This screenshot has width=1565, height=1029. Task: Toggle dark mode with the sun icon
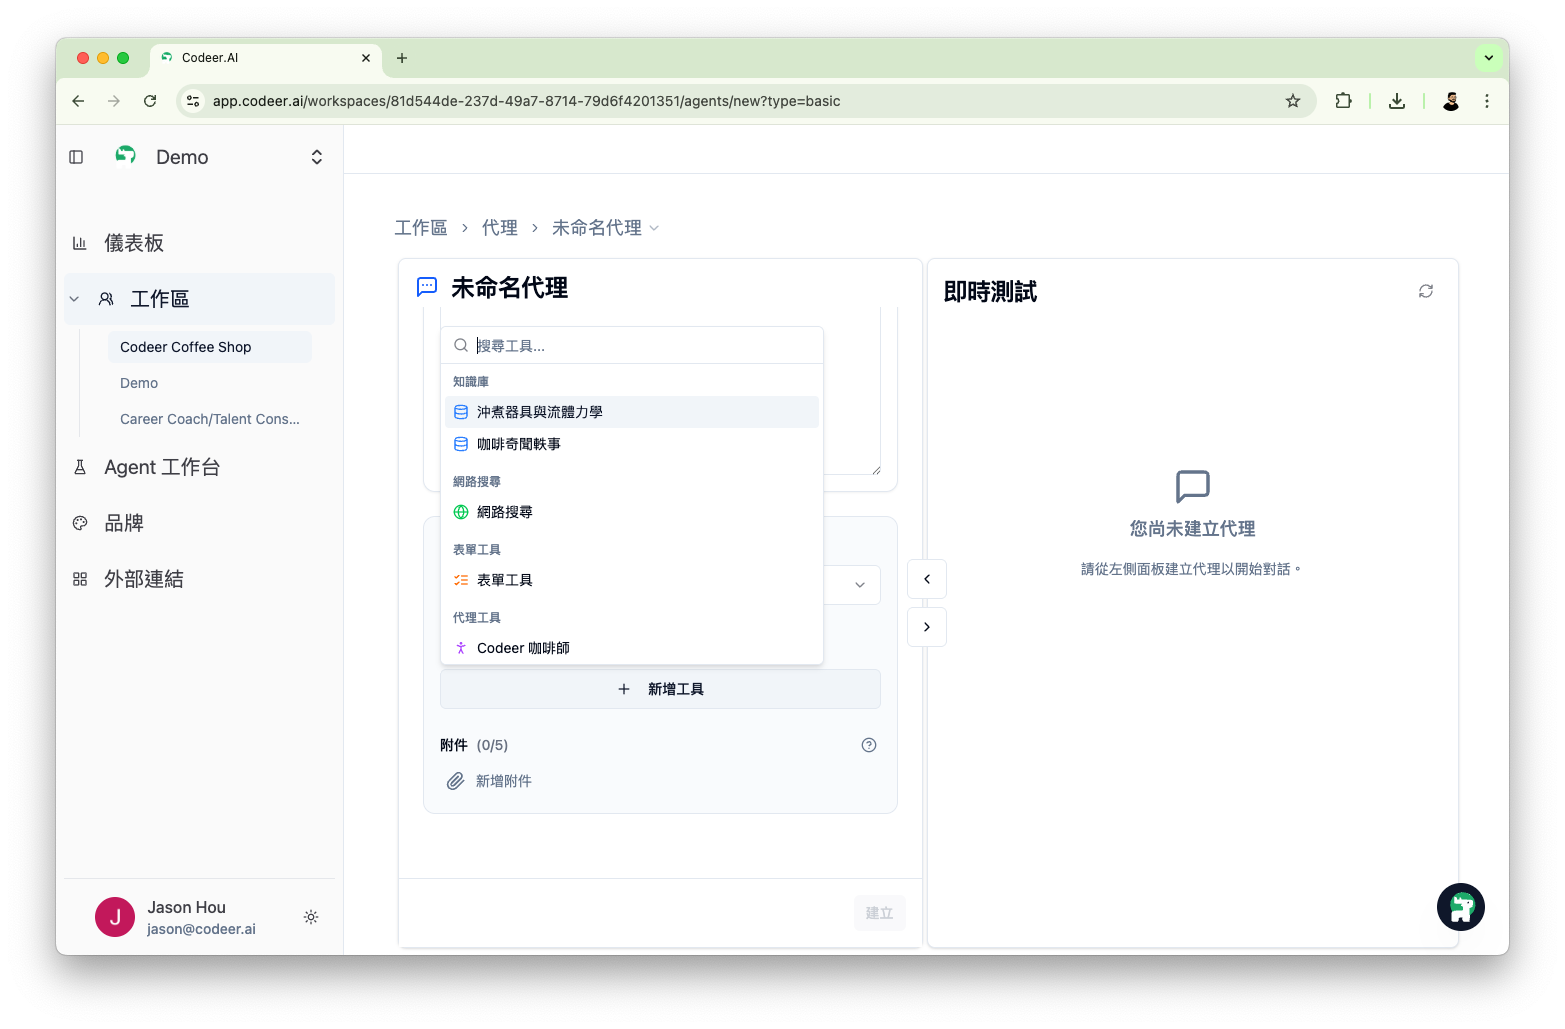pyautogui.click(x=310, y=916)
